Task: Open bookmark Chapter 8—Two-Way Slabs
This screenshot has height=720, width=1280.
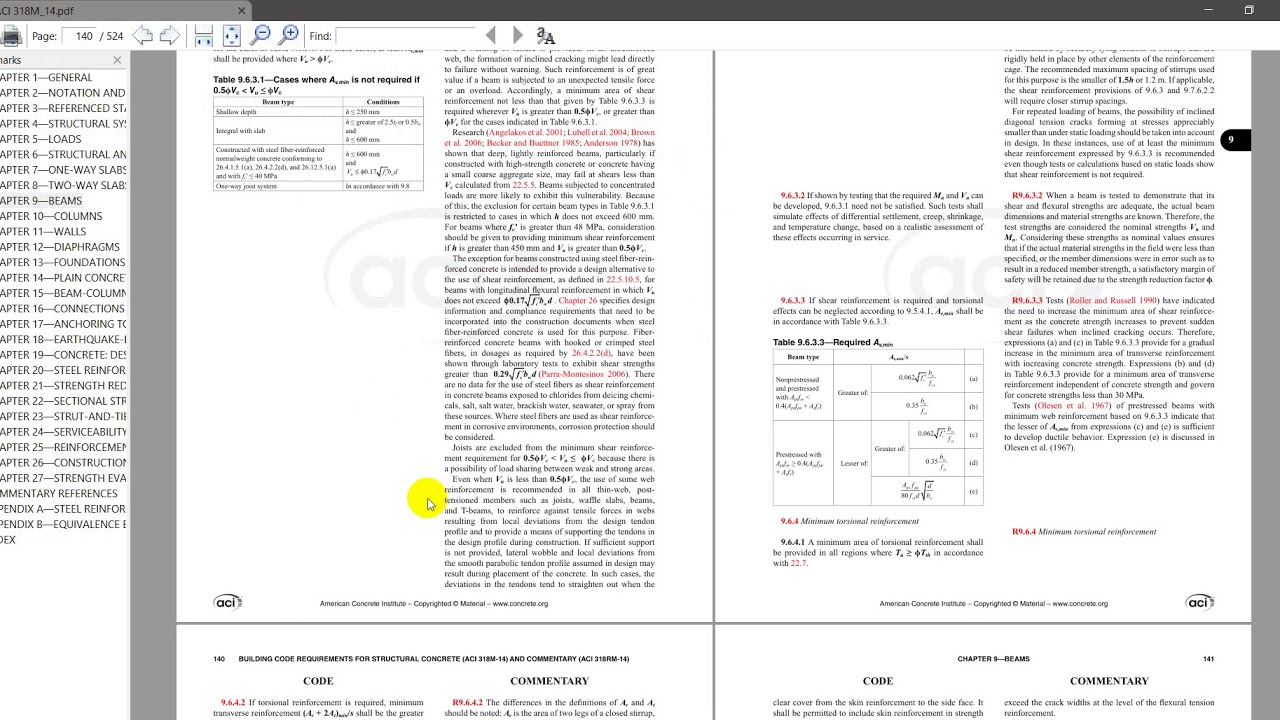Action: 63,185
